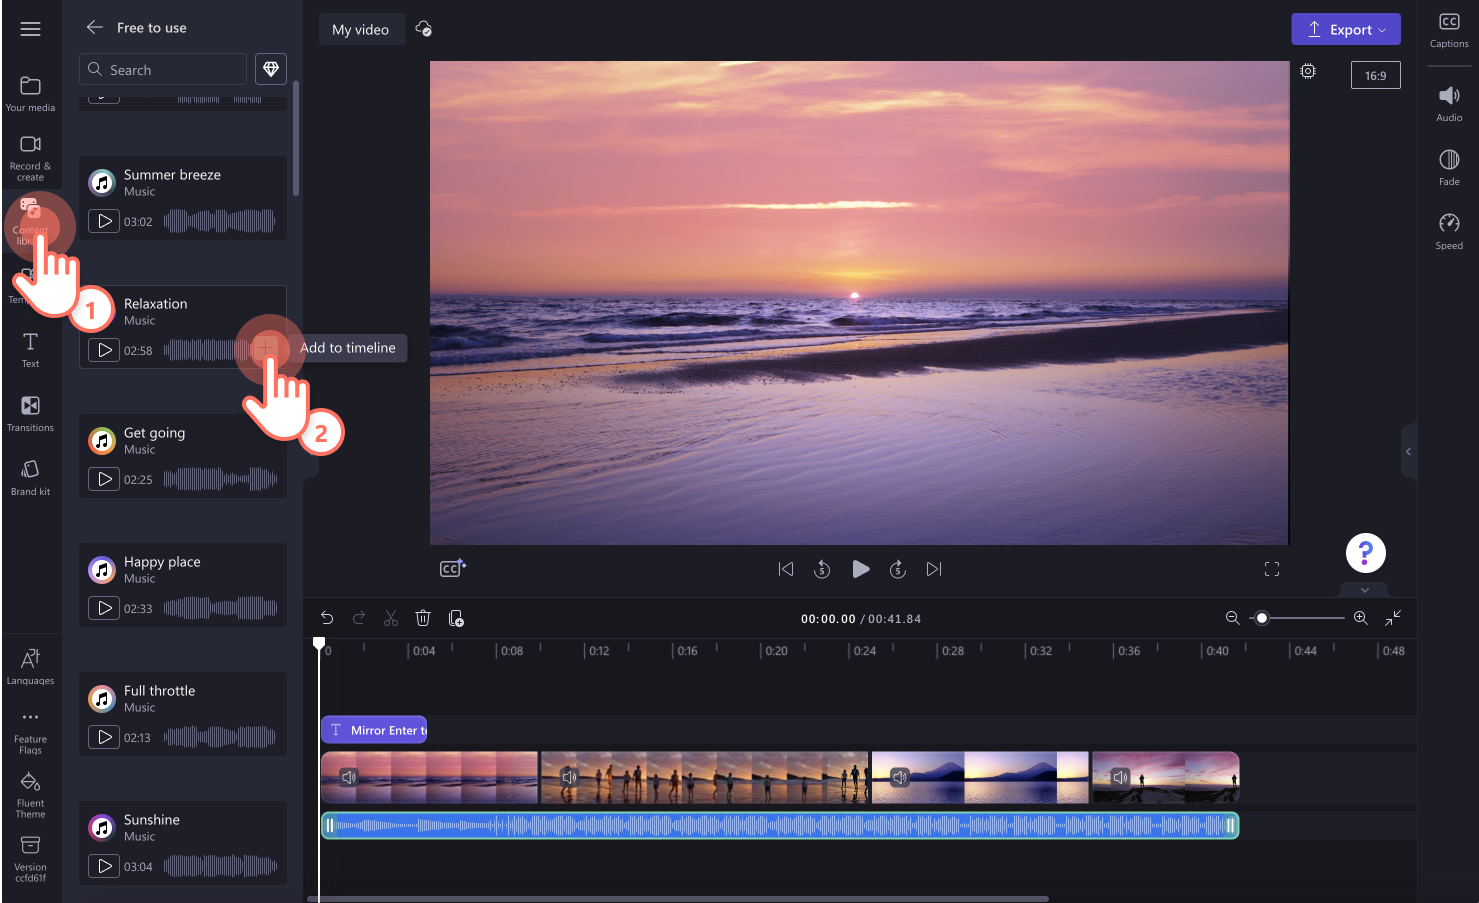Viewport: 1479px width, 903px height.
Task: Redo the last timeline action
Action: pyautogui.click(x=359, y=618)
